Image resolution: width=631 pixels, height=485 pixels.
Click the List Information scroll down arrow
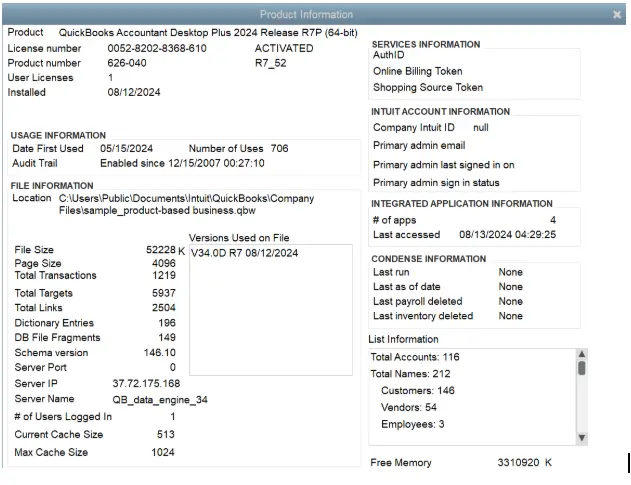pyautogui.click(x=582, y=438)
